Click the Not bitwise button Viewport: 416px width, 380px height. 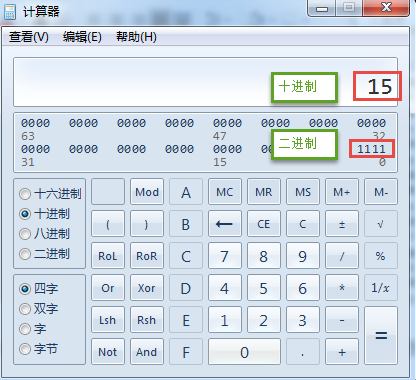point(108,352)
